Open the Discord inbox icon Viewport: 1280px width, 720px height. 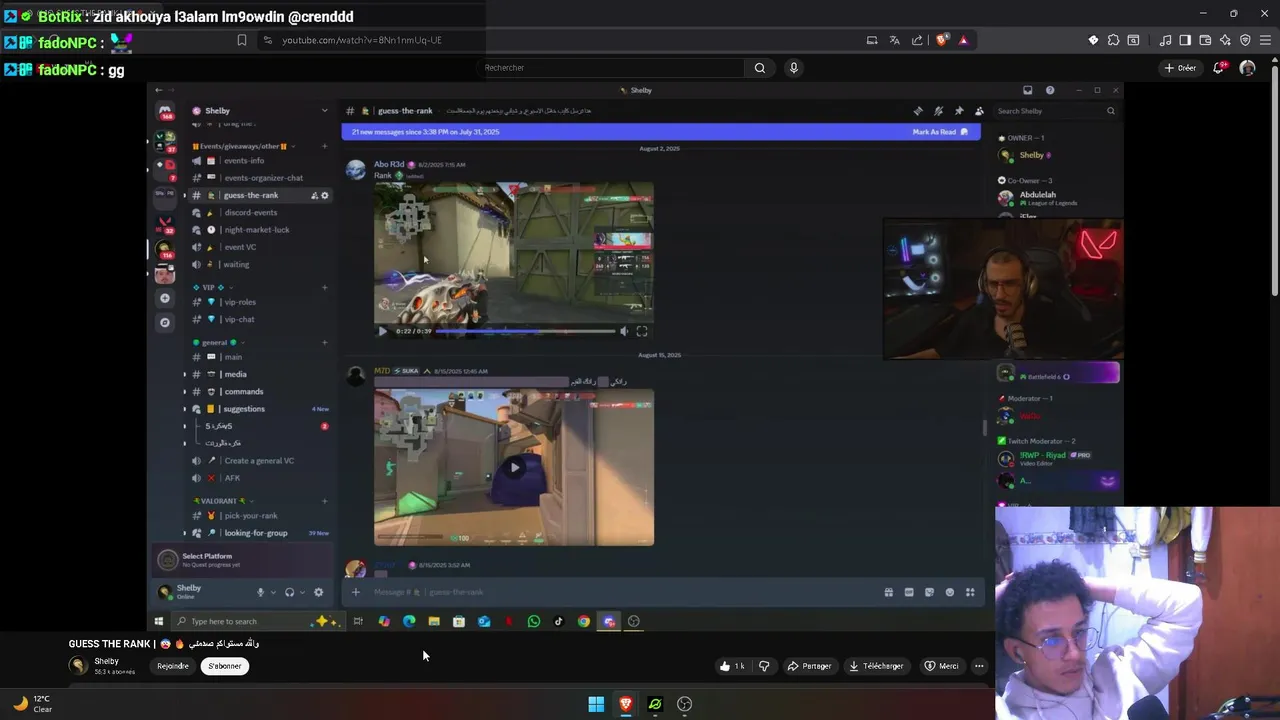(1027, 90)
